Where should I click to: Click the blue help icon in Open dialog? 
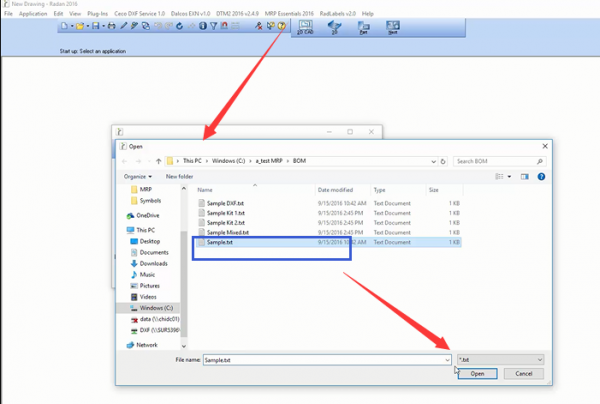541,176
